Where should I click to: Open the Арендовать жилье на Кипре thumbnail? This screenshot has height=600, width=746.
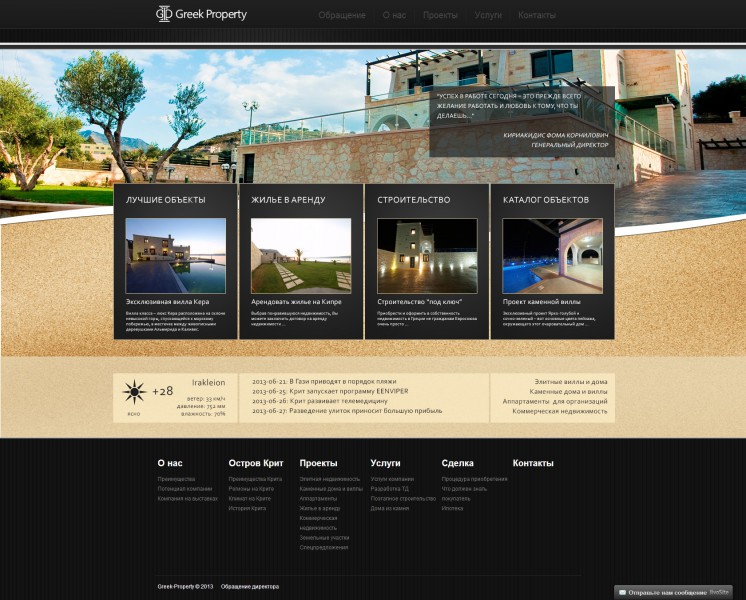(301, 256)
